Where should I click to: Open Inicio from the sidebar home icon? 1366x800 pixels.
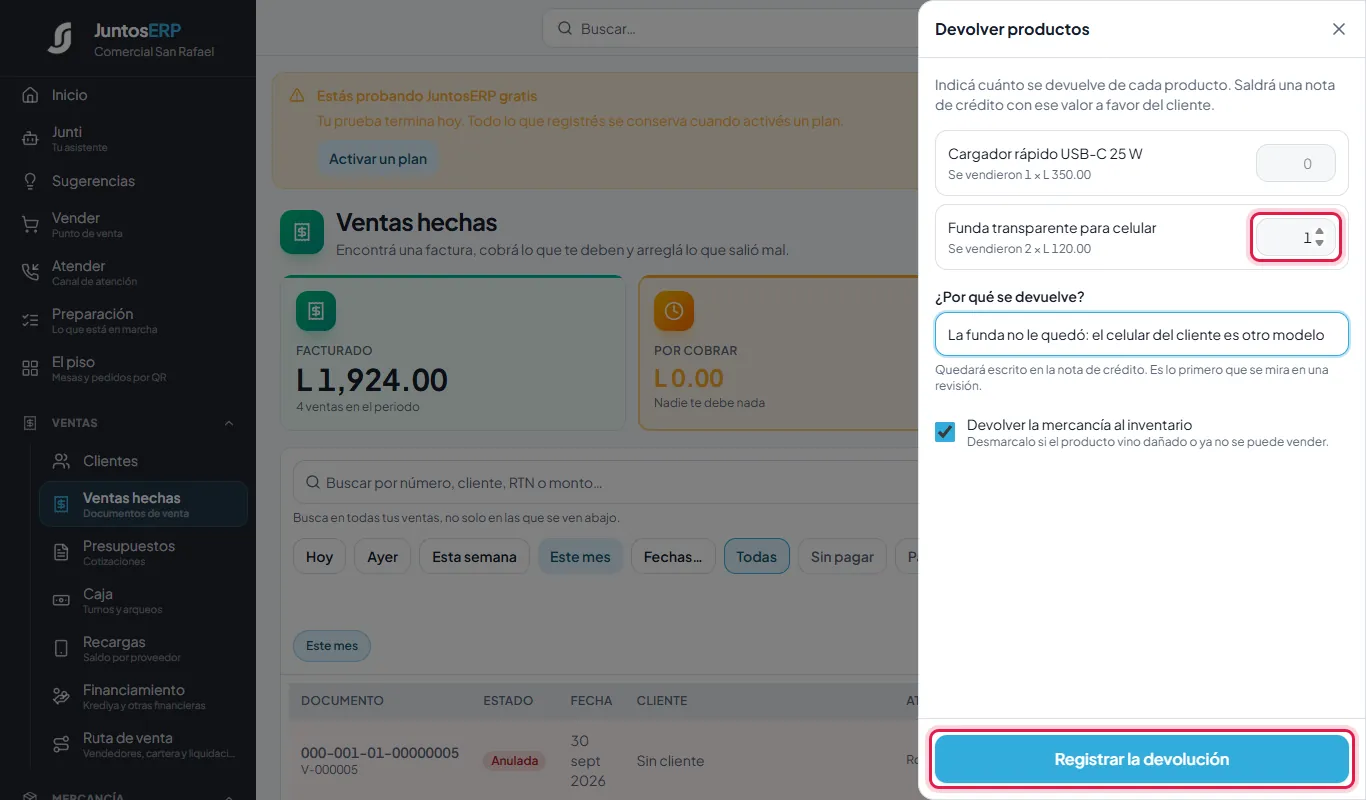coord(30,95)
